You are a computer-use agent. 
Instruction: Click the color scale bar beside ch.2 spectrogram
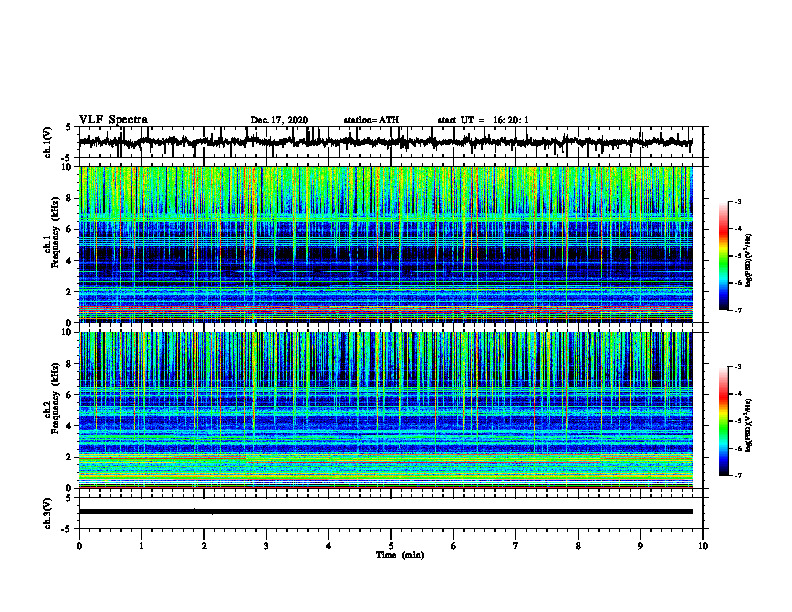724,421
